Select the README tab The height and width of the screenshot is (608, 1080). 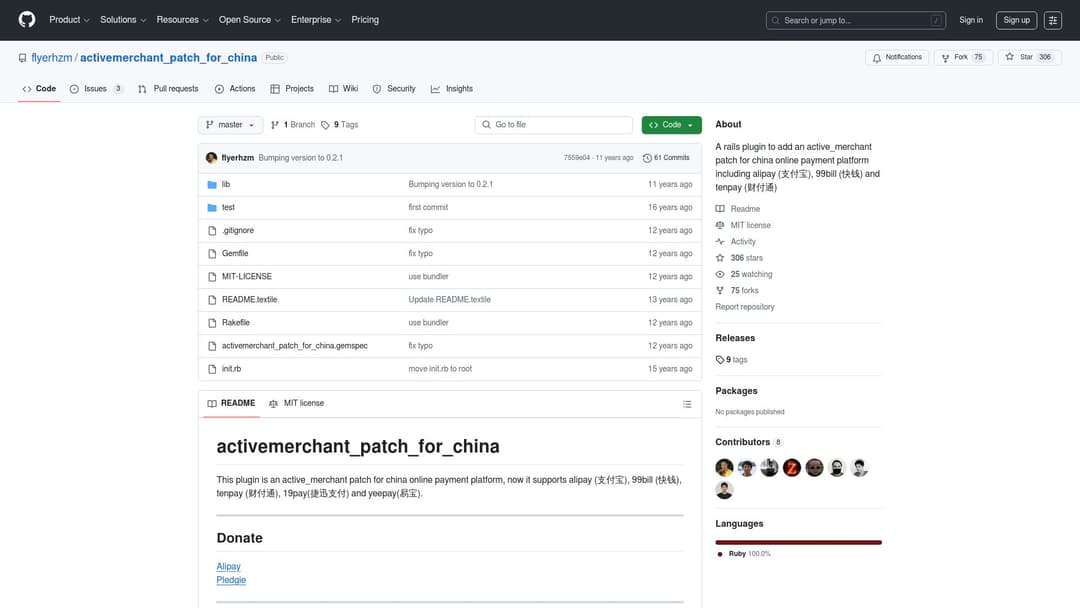tap(231, 403)
